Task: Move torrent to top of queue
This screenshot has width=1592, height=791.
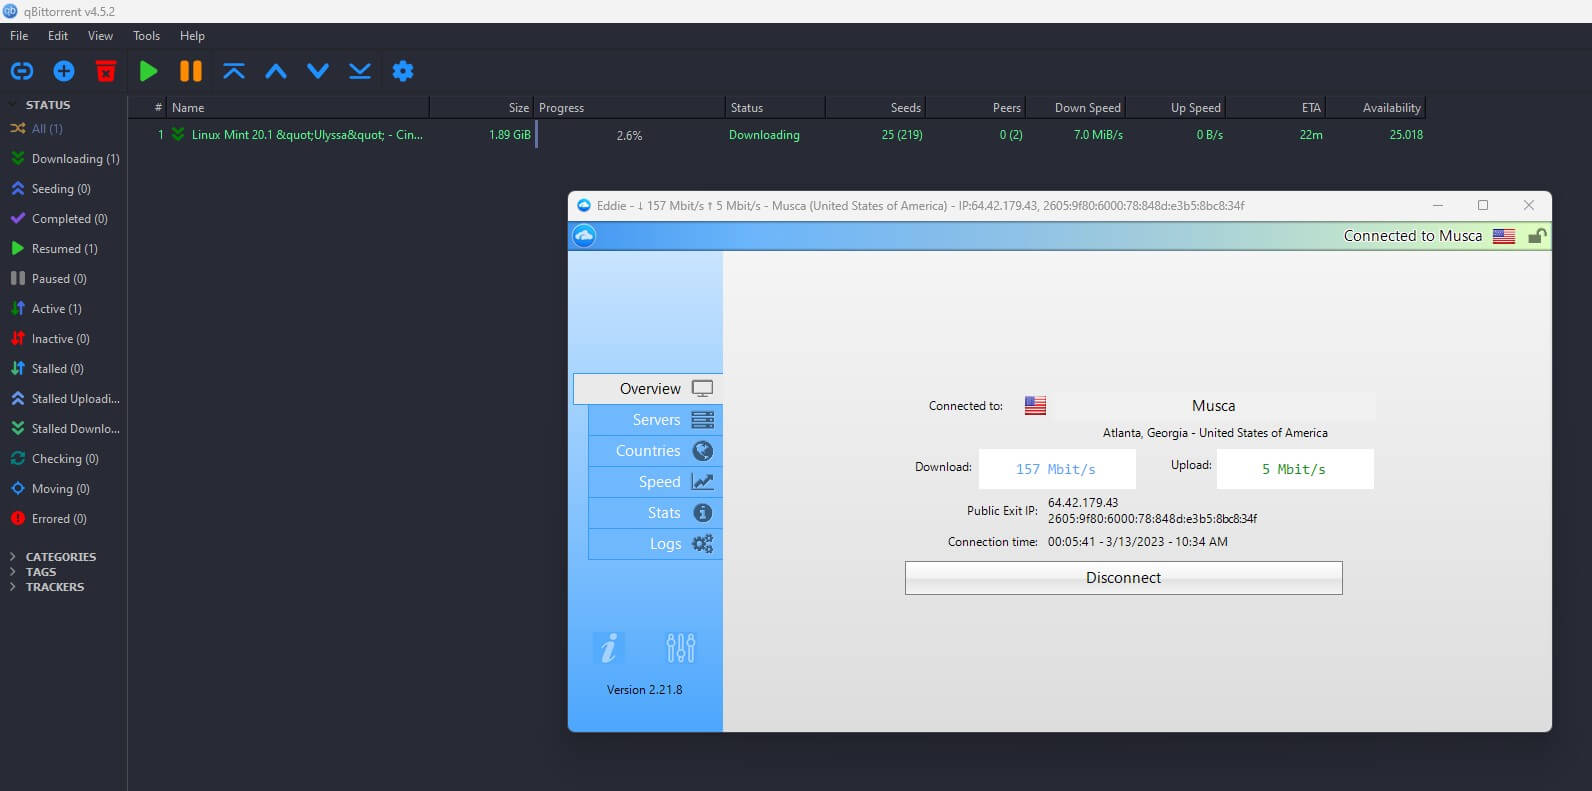Action: (234, 71)
